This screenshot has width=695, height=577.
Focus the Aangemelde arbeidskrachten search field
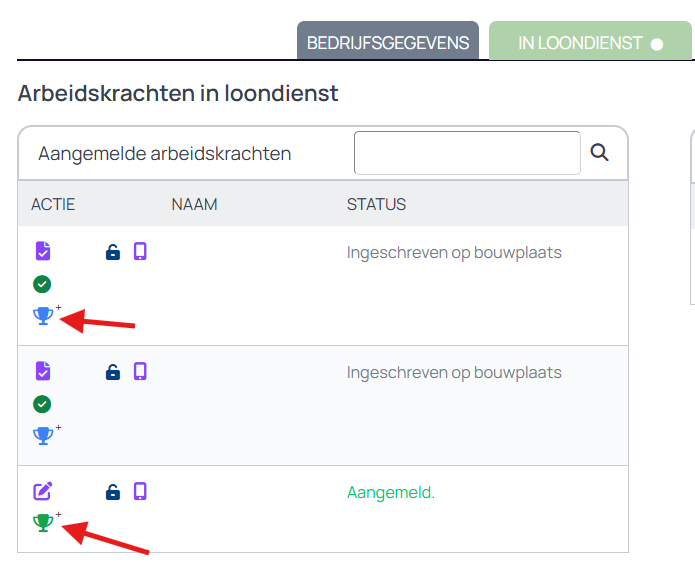[467, 153]
